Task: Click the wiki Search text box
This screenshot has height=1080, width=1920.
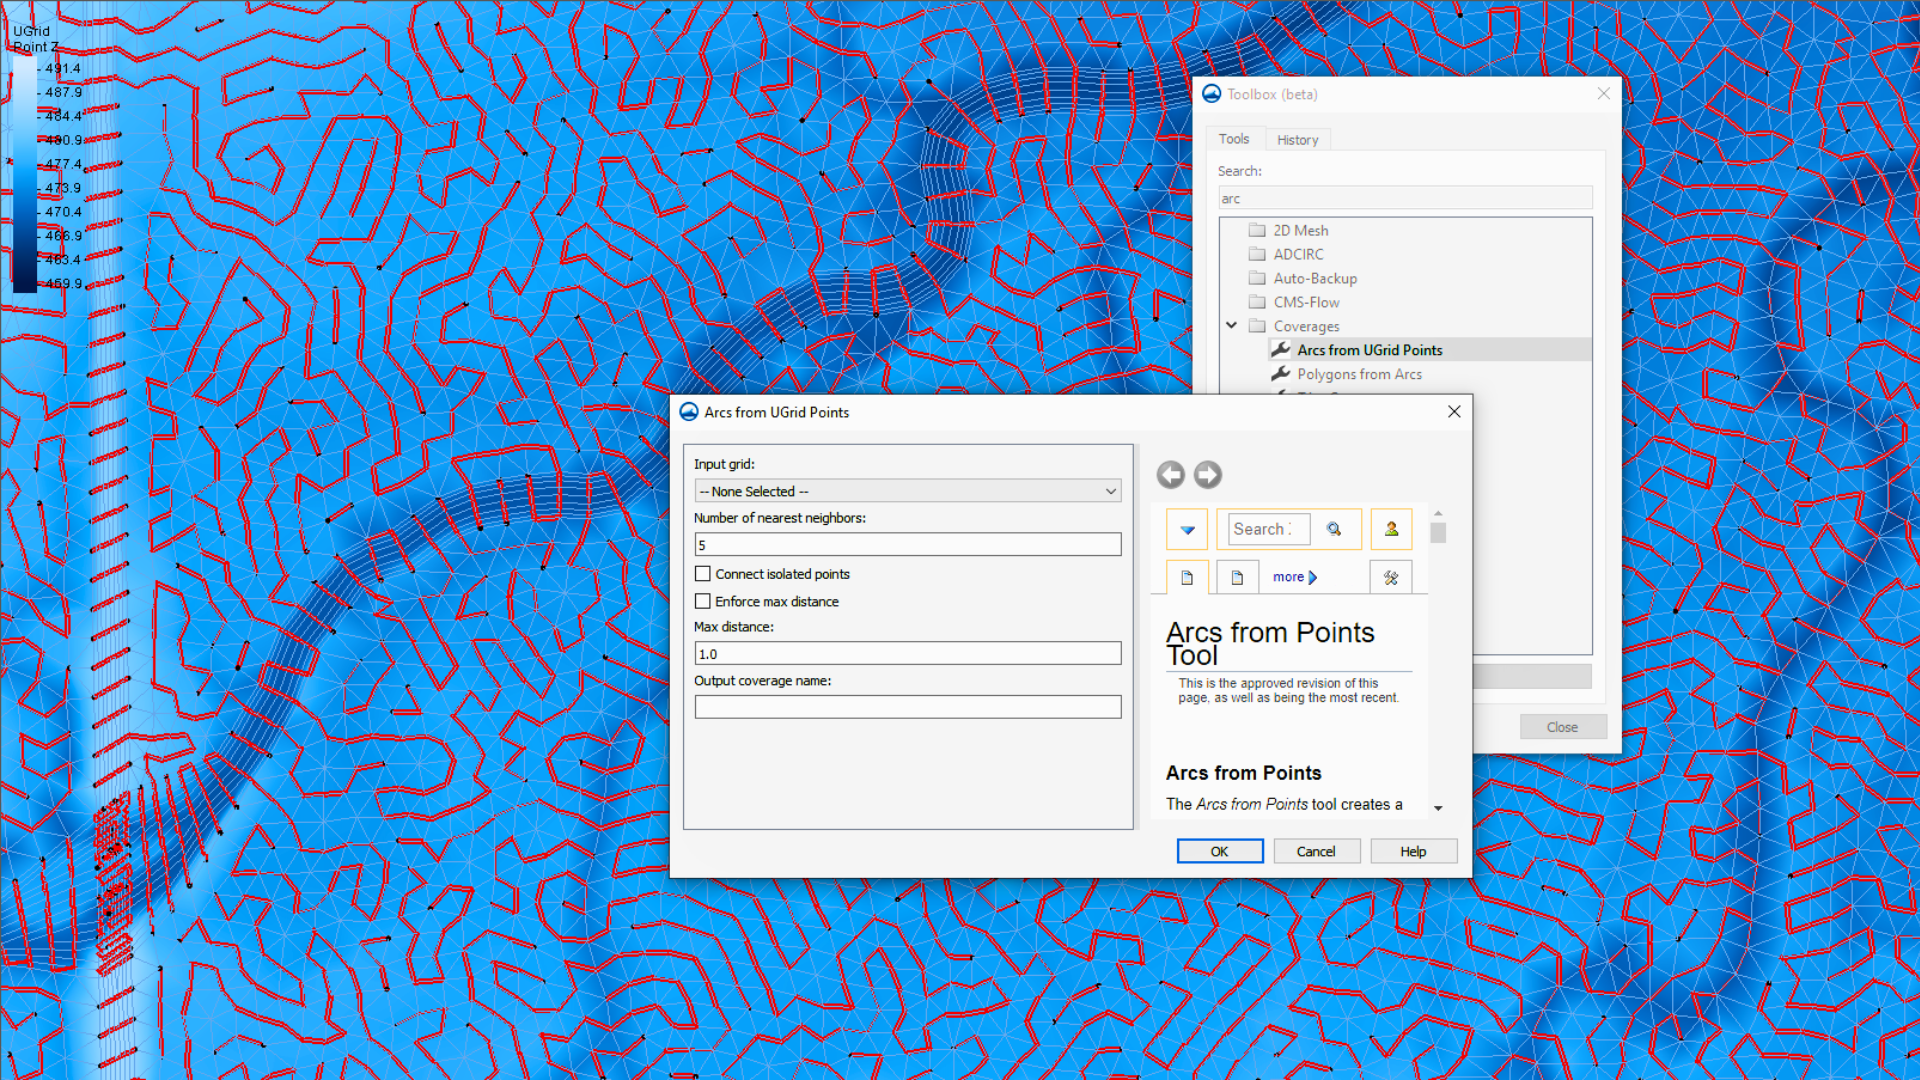Action: pyautogui.click(x=1268, y=529)
